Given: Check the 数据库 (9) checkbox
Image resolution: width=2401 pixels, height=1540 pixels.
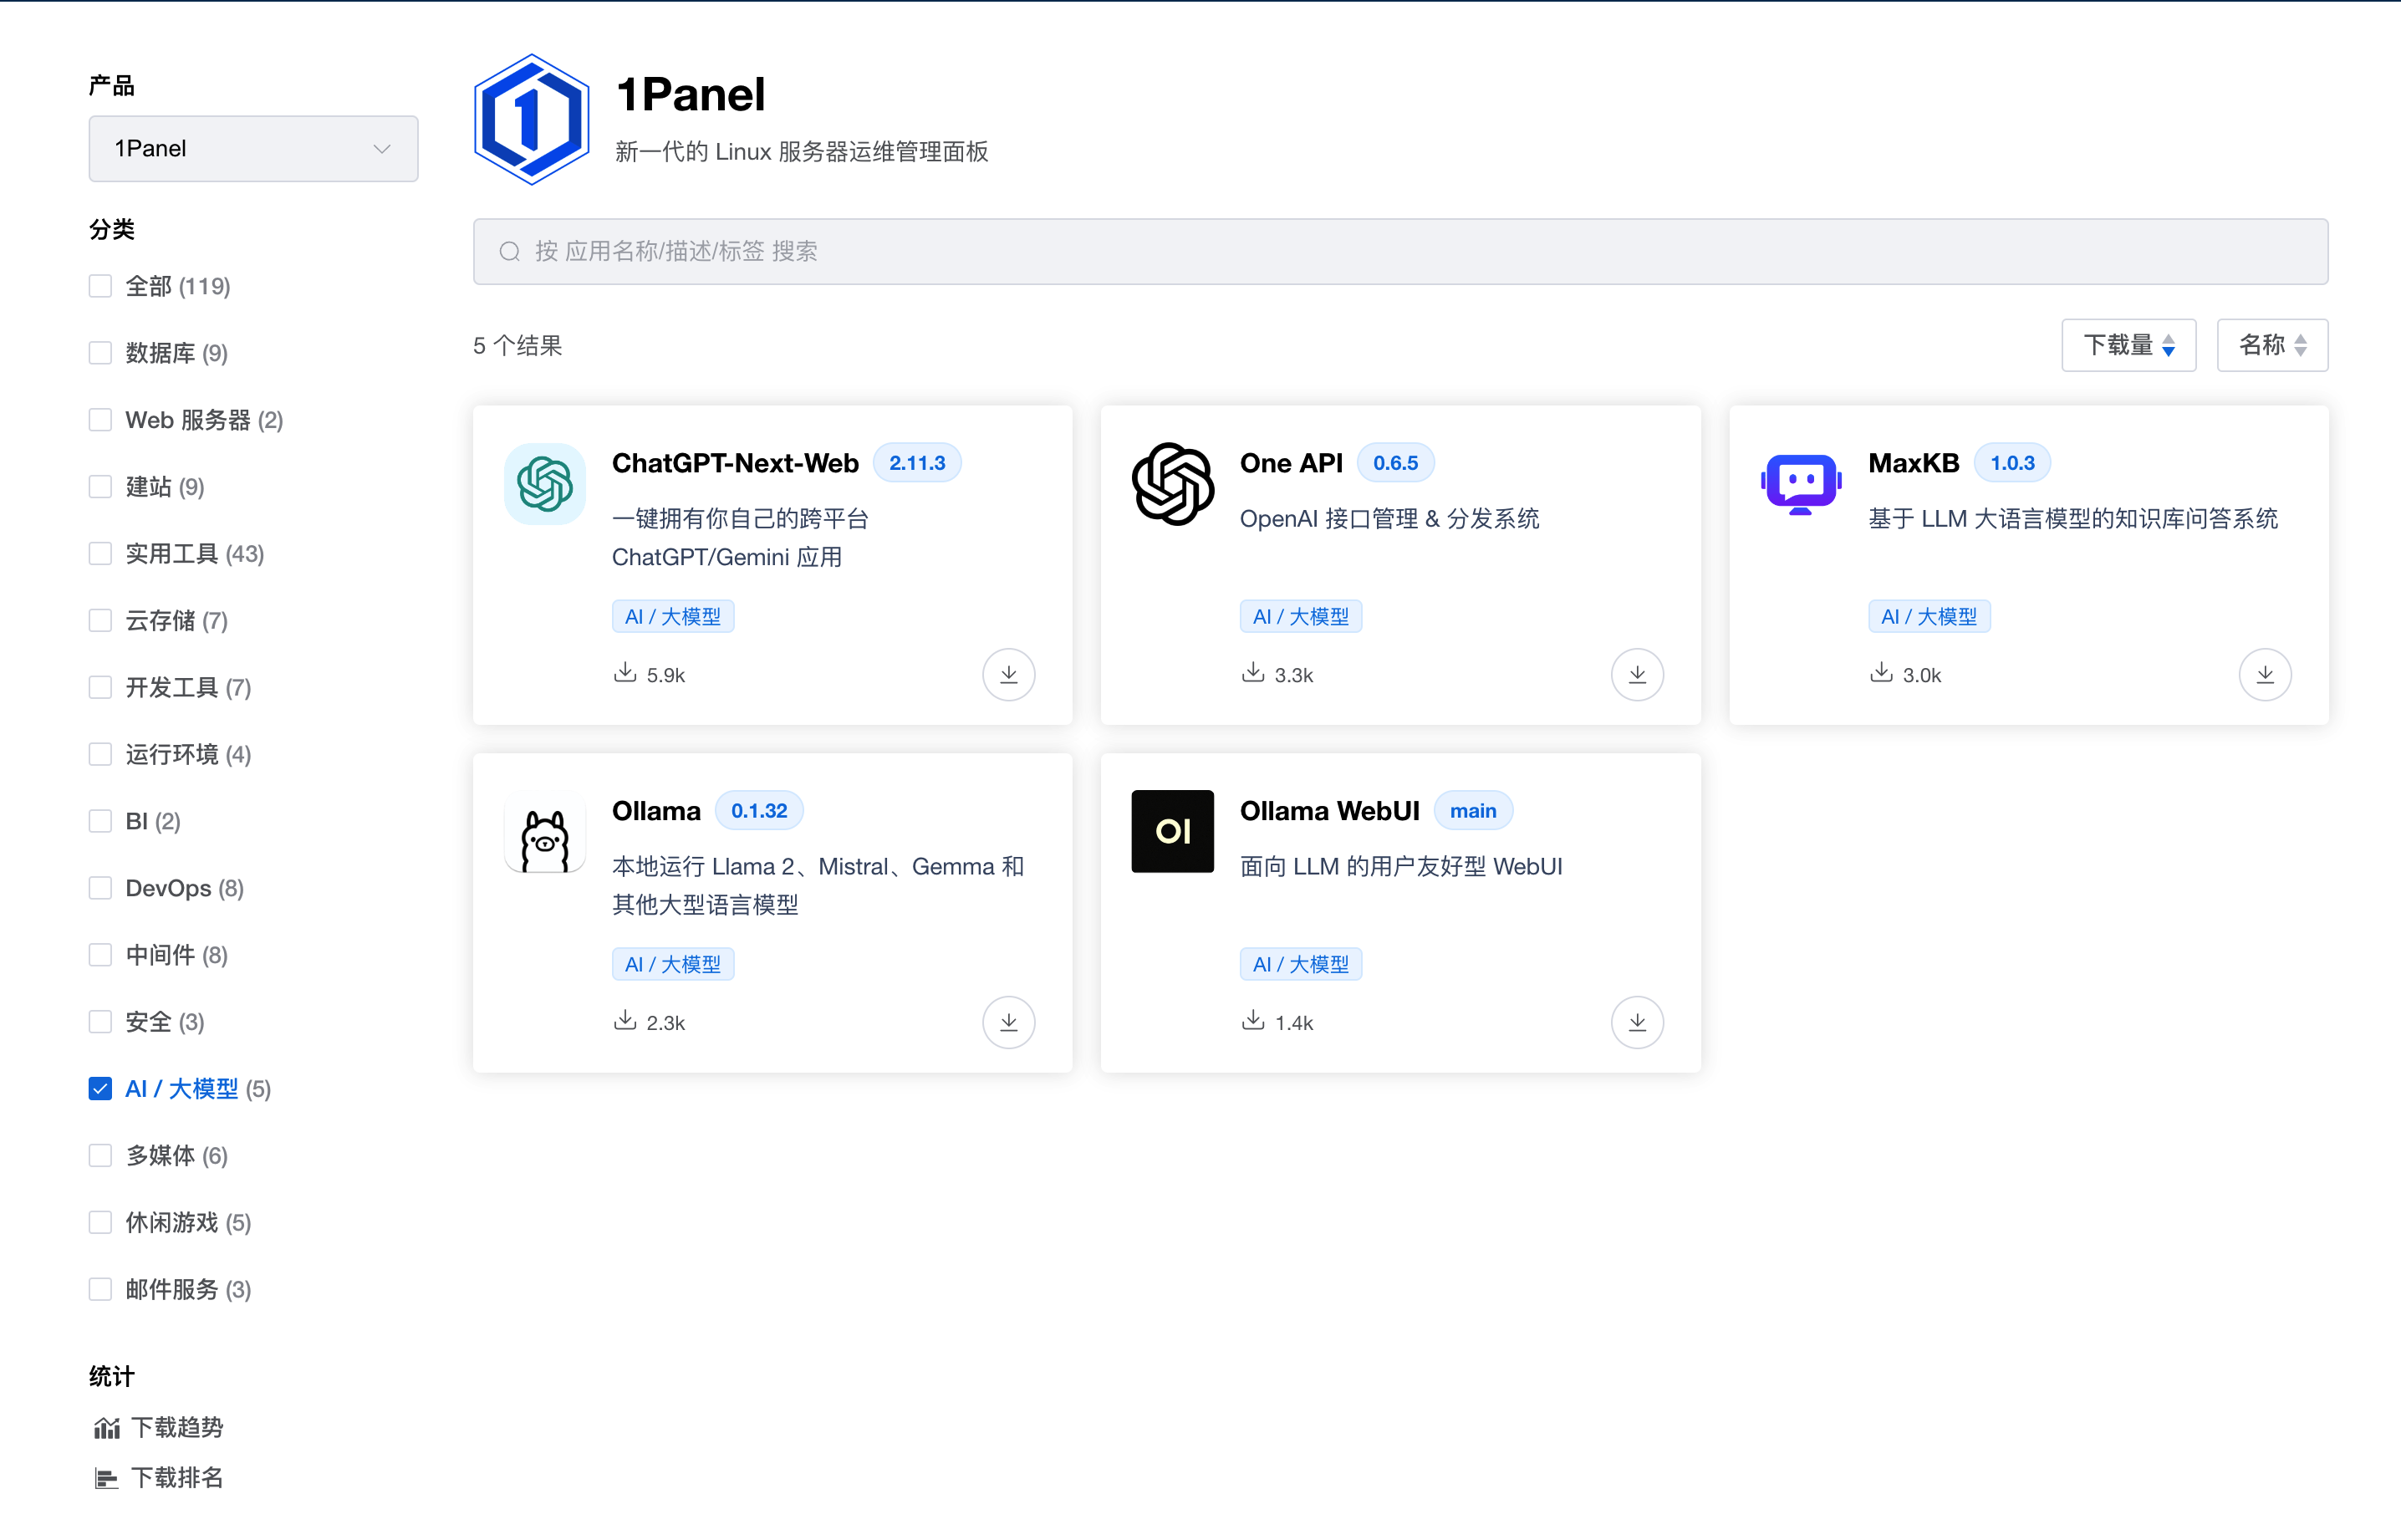Looking at the screenshot, I should point(100,353).
